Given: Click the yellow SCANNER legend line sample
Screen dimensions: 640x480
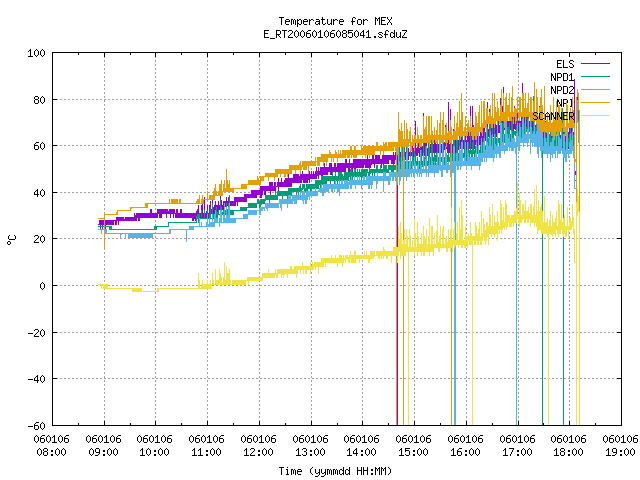Looking at the screenshot, I should point(595,116).
